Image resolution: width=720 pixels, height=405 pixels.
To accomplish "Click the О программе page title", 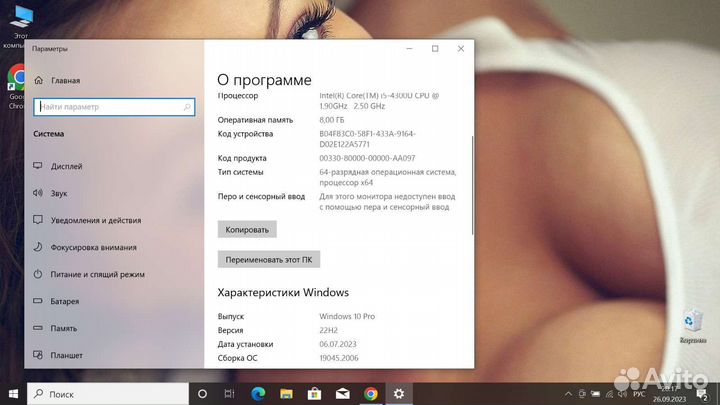I will click(x=264, y=80).
